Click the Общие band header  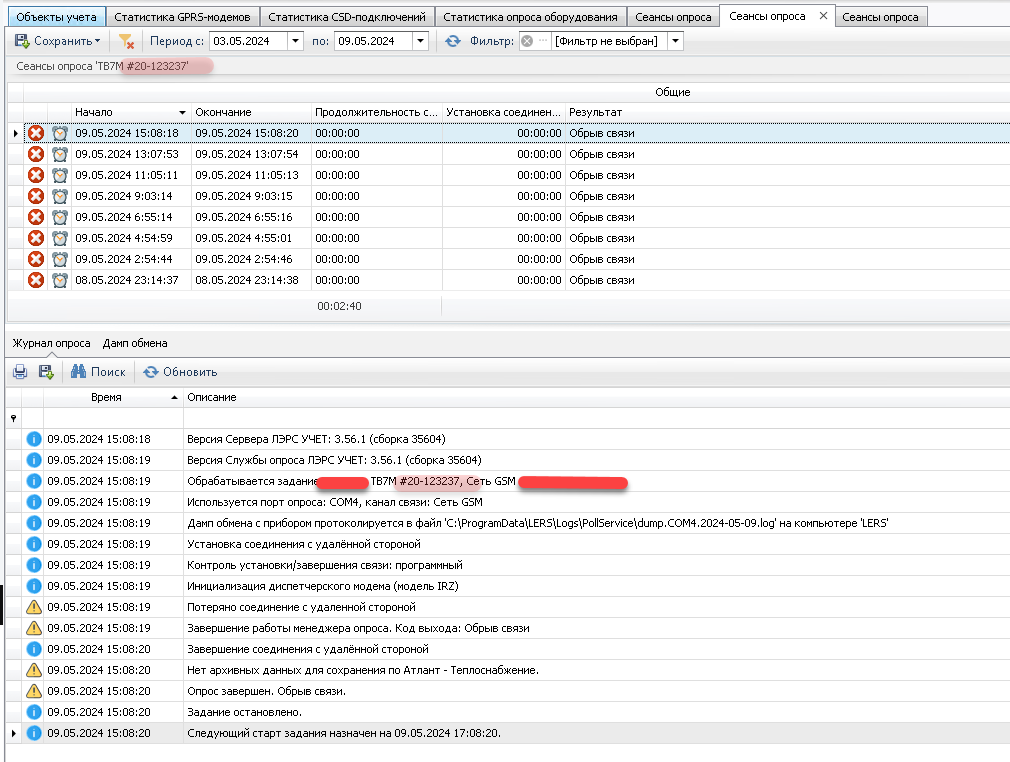tap(672, 92)
